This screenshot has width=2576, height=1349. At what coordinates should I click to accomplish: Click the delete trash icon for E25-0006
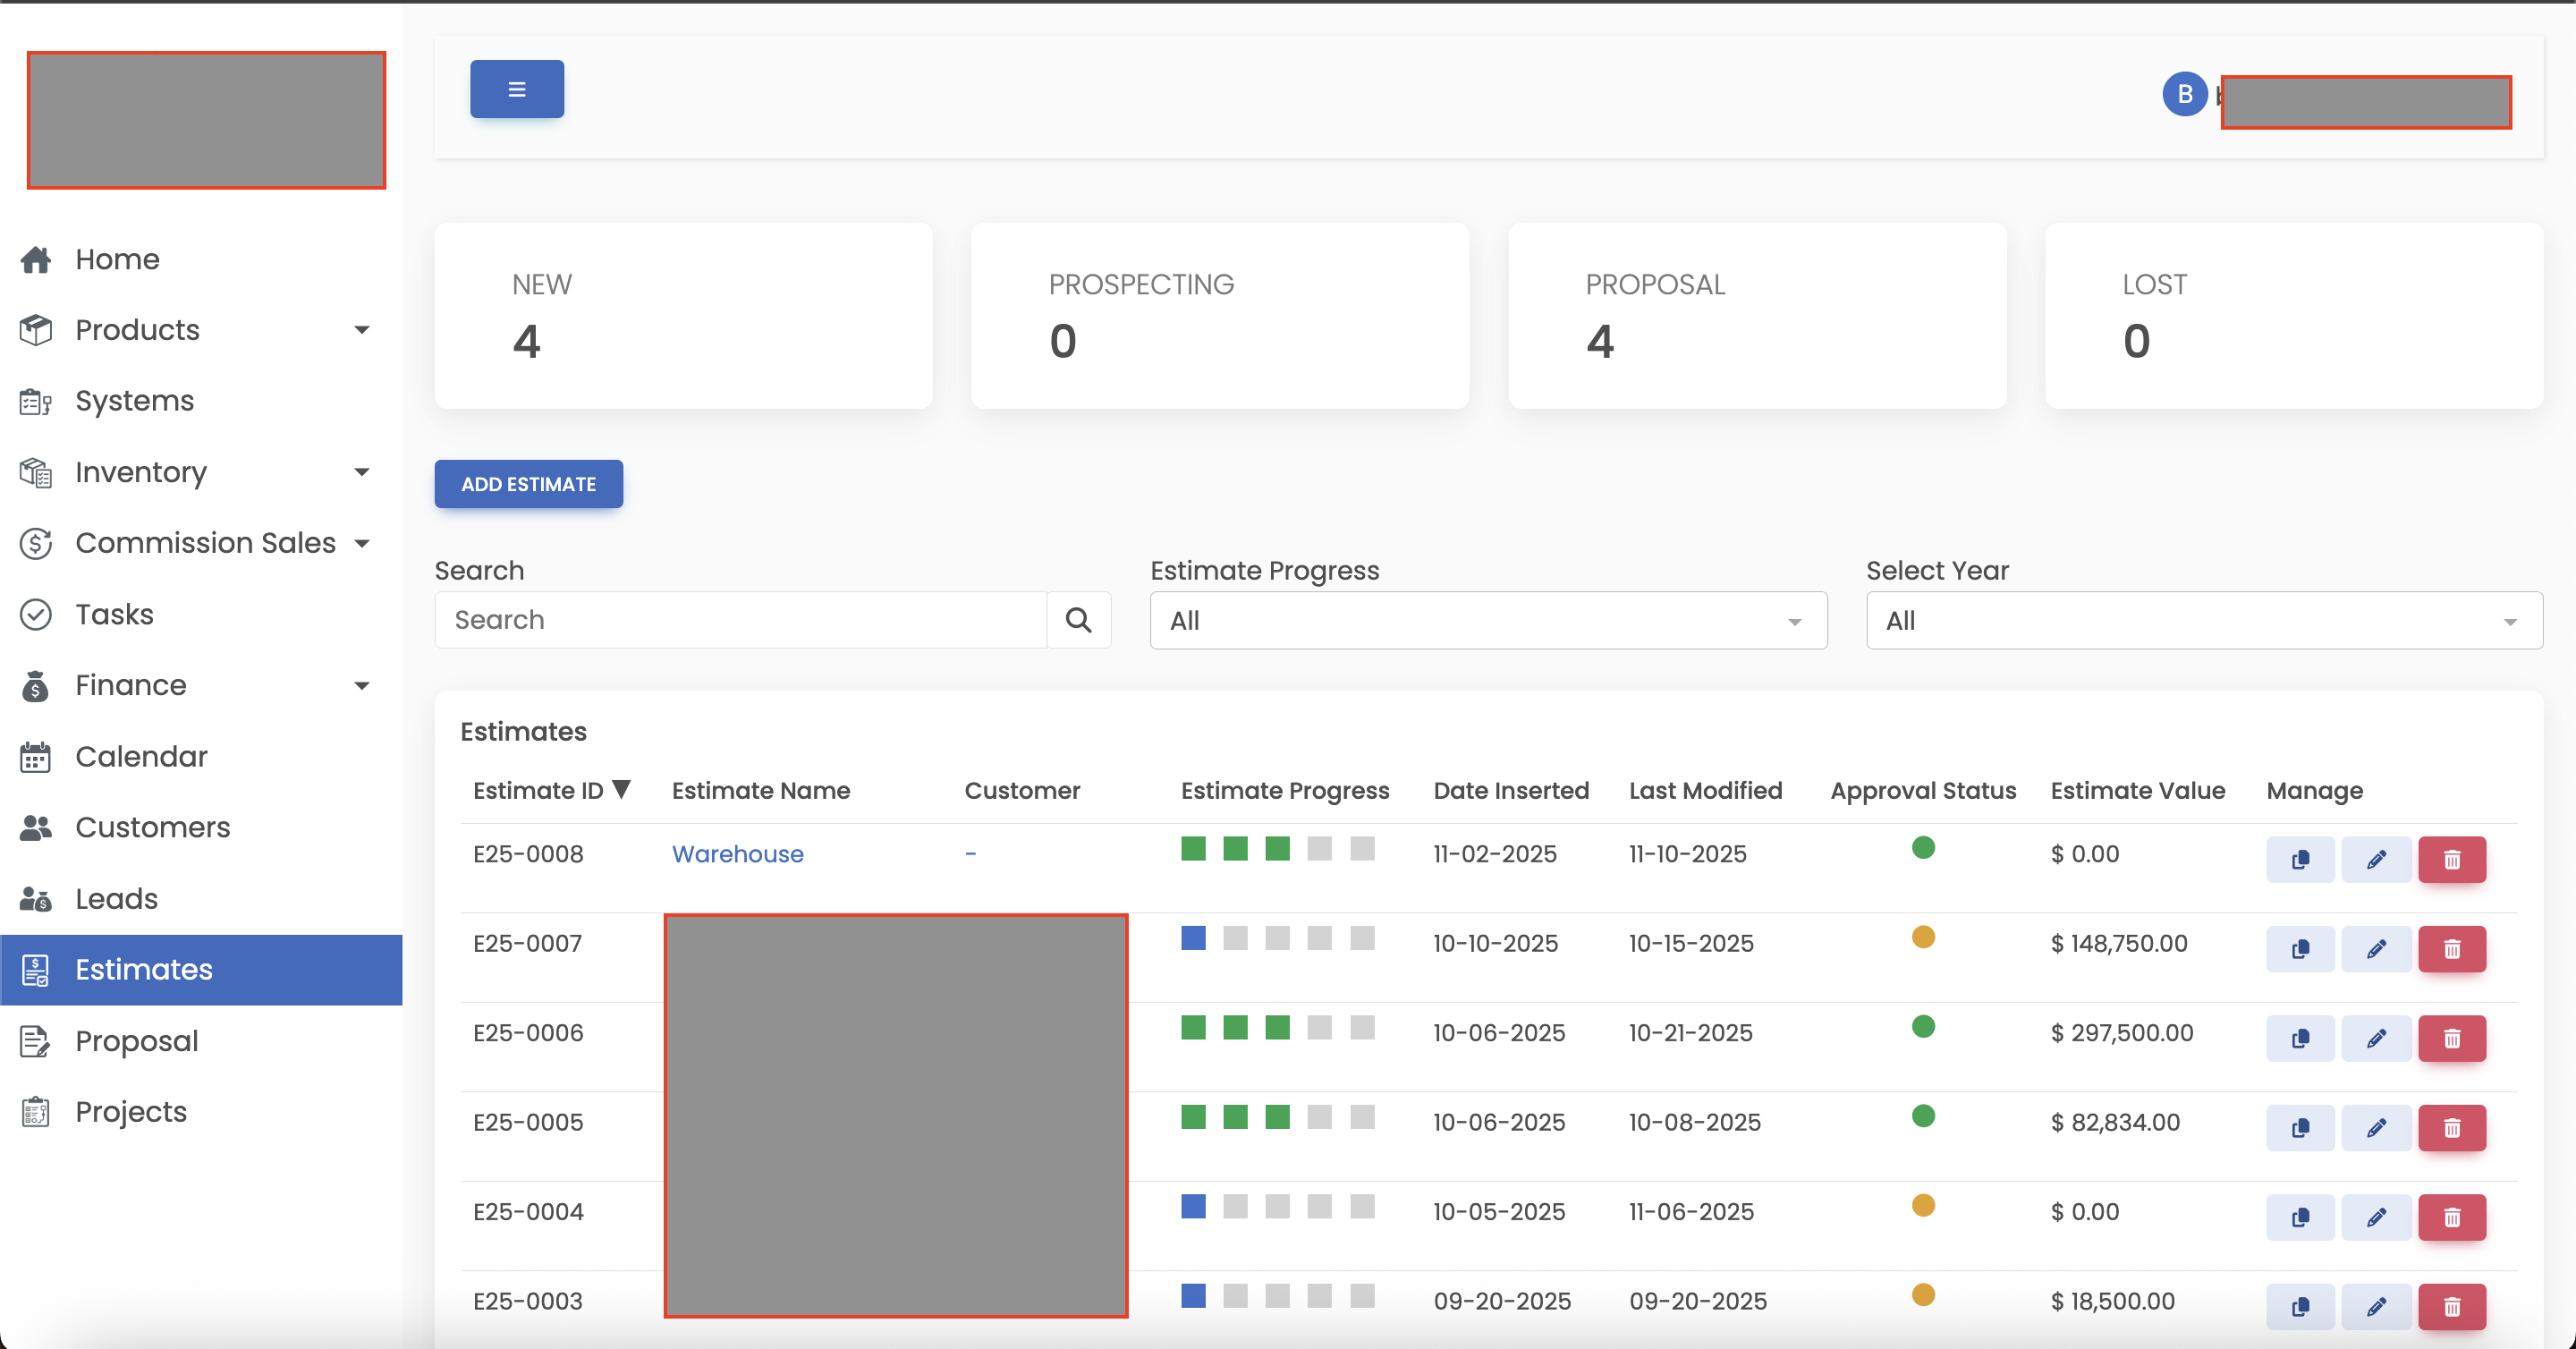[2453, 1039]
